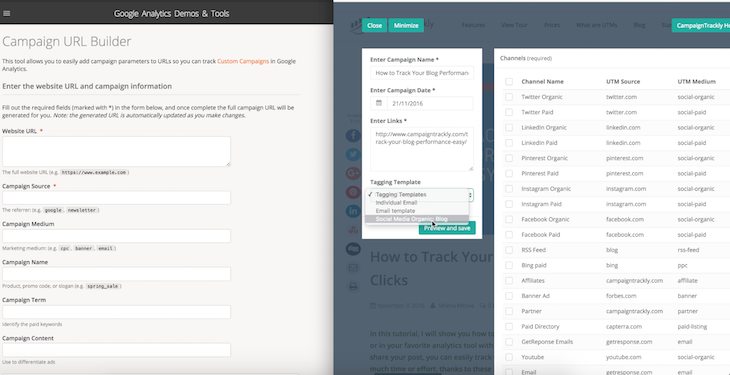
Task: Click the paid-listing medium cell
Action: click(x=692, y=327)
